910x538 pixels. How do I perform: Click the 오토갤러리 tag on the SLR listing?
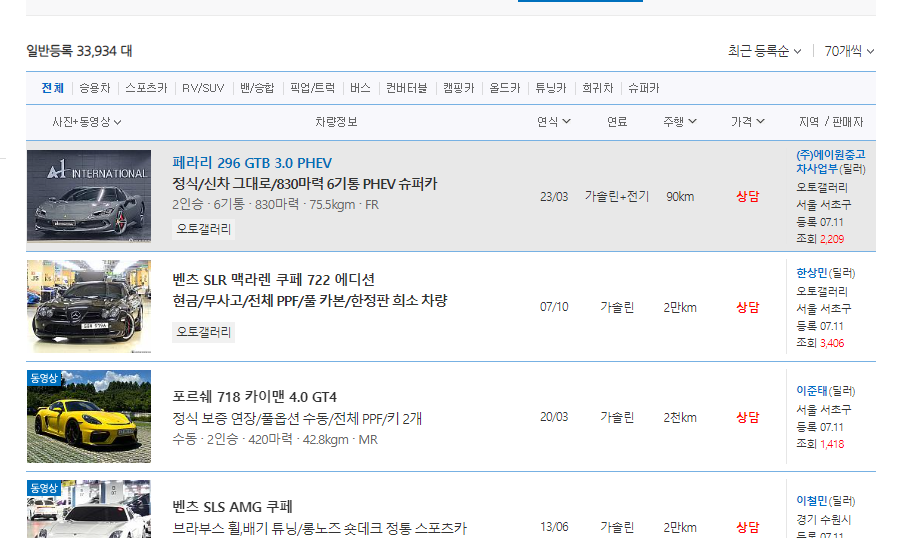pos(204,332)
